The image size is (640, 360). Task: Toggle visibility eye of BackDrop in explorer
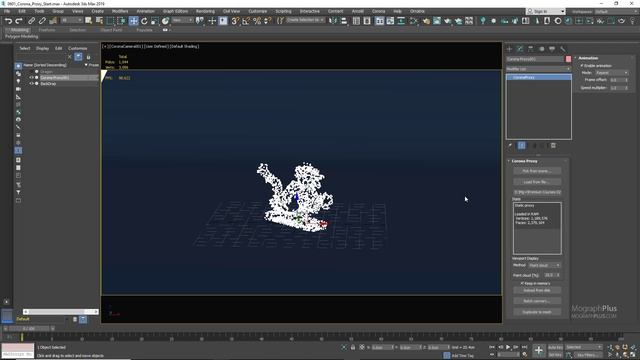[31, 84]
